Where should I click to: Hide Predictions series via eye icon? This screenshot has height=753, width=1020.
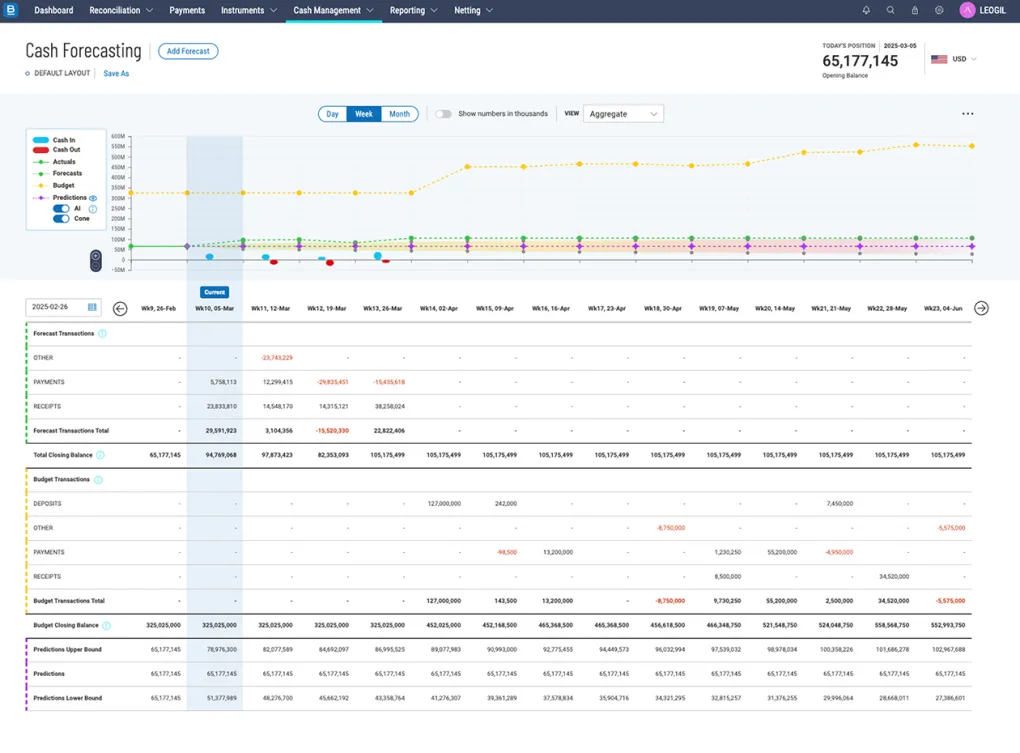tap(93, 198)
